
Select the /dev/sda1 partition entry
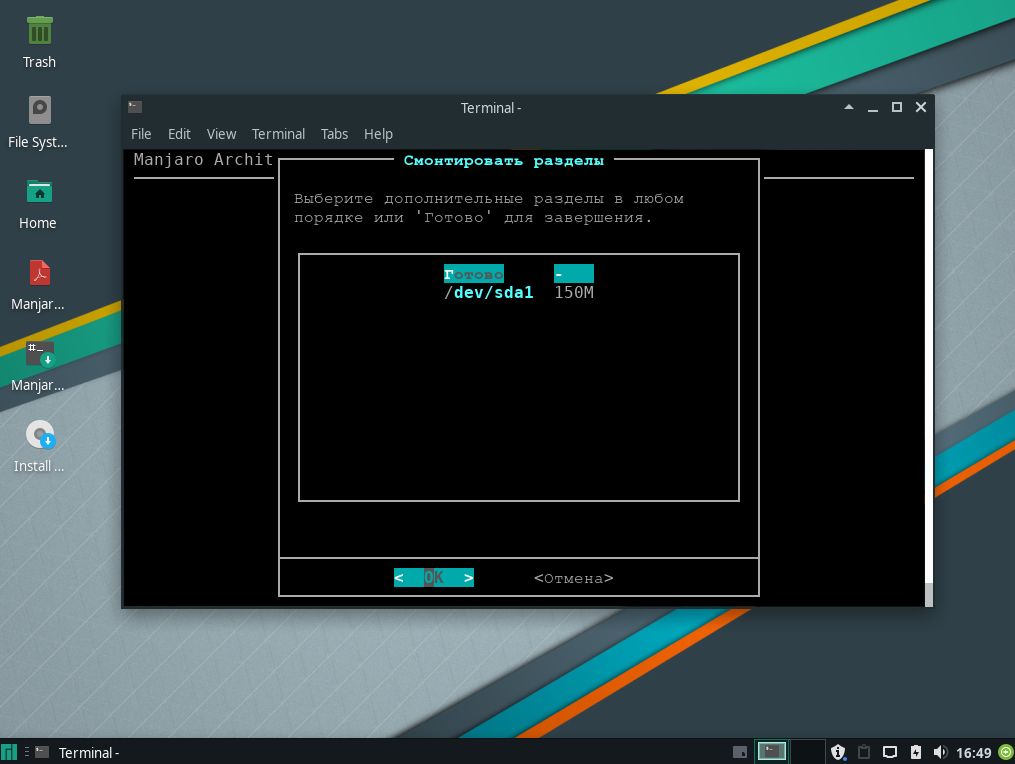[489, 293]
